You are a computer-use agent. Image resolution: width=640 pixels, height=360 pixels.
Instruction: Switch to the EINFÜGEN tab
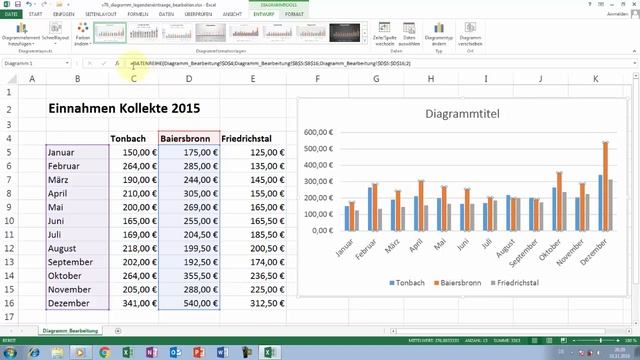pyautogui.click(x=64, y=14)
